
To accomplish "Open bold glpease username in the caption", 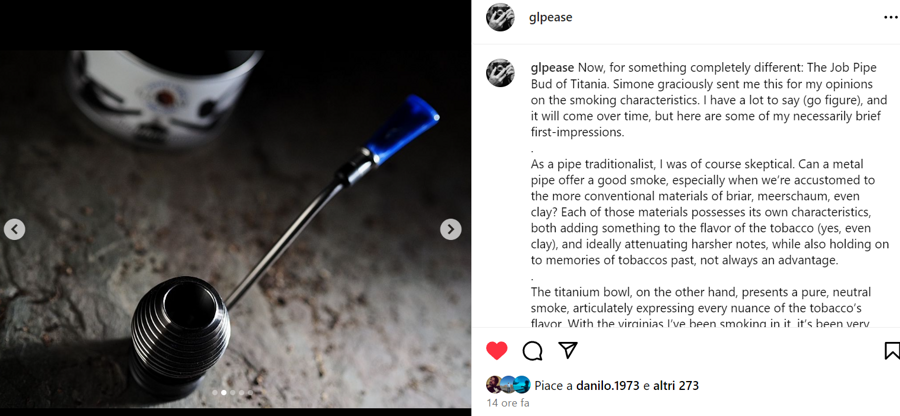I will [552, 68].
